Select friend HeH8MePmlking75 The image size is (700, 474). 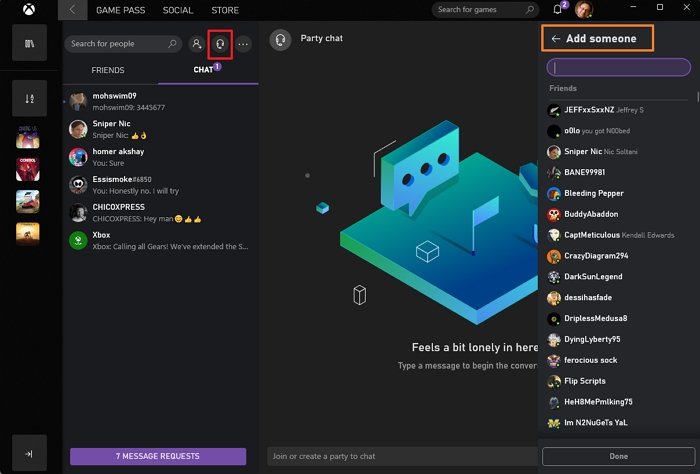(618, 402)
